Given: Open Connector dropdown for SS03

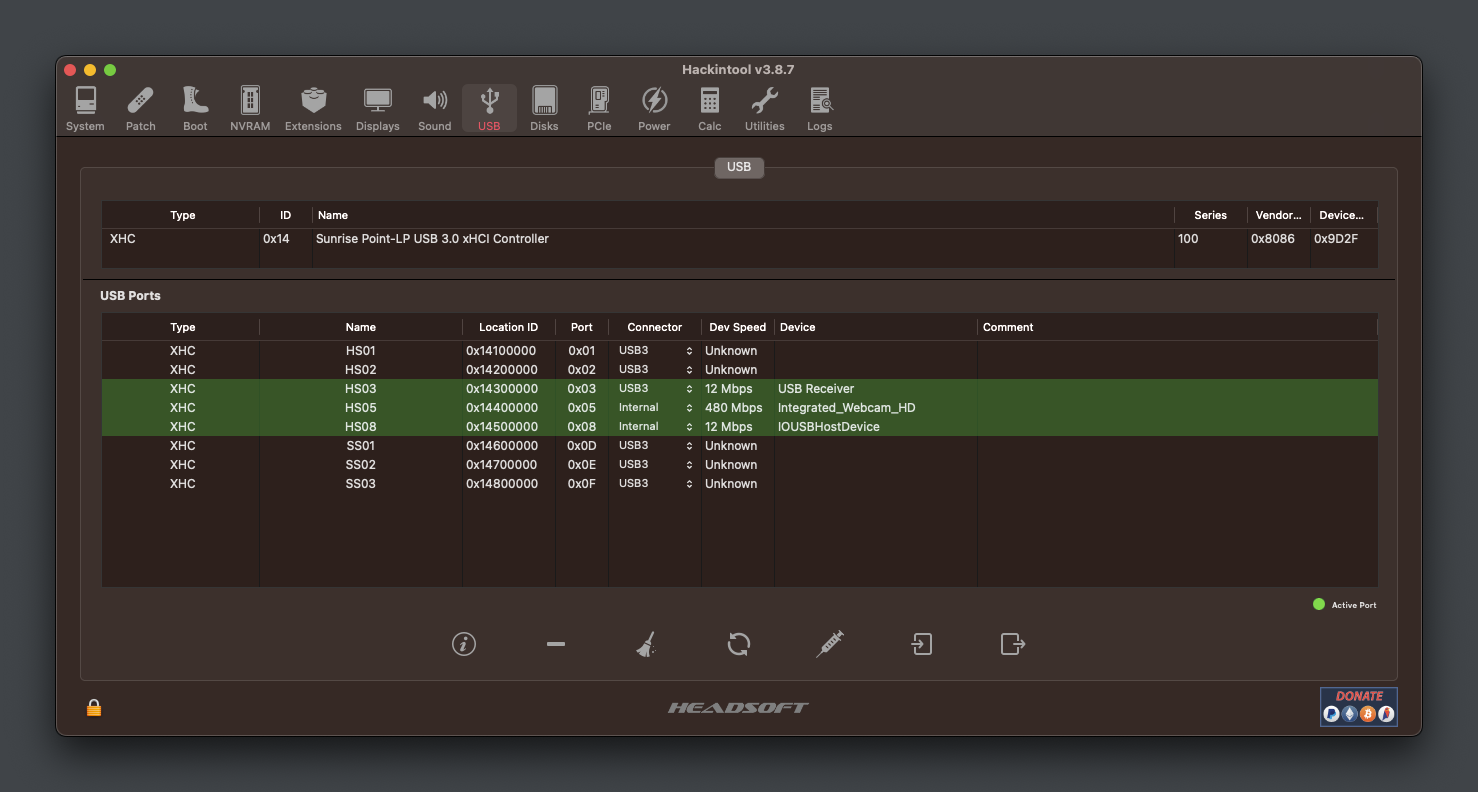Looking at the screenshot, I should (x=655, y=484).
